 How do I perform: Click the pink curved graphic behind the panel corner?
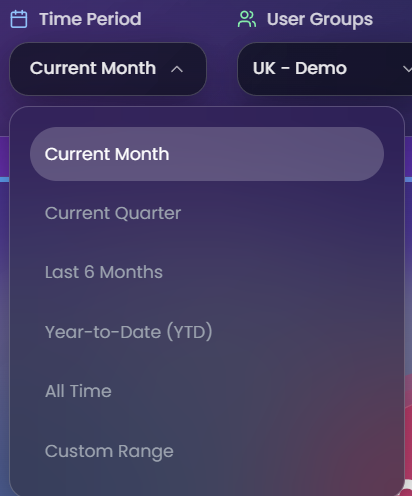pyautogui.click(x=408, y=433)
